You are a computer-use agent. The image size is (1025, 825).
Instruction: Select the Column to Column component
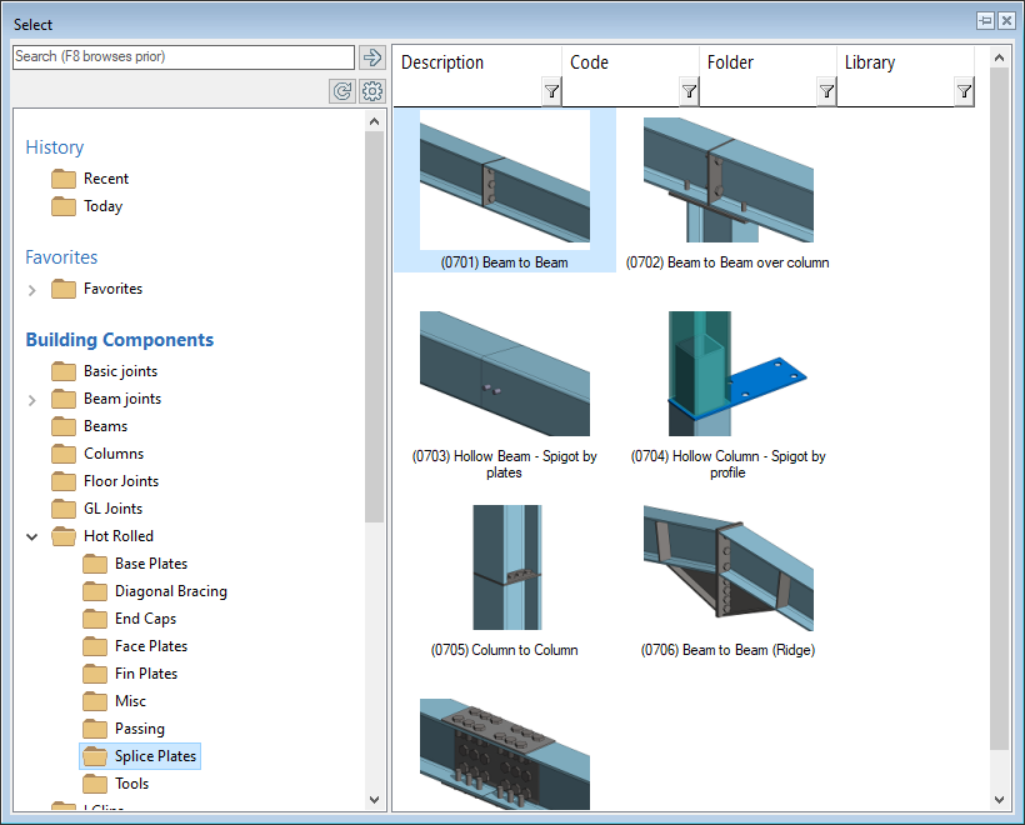pyautogui.click(x=507, y=567)
